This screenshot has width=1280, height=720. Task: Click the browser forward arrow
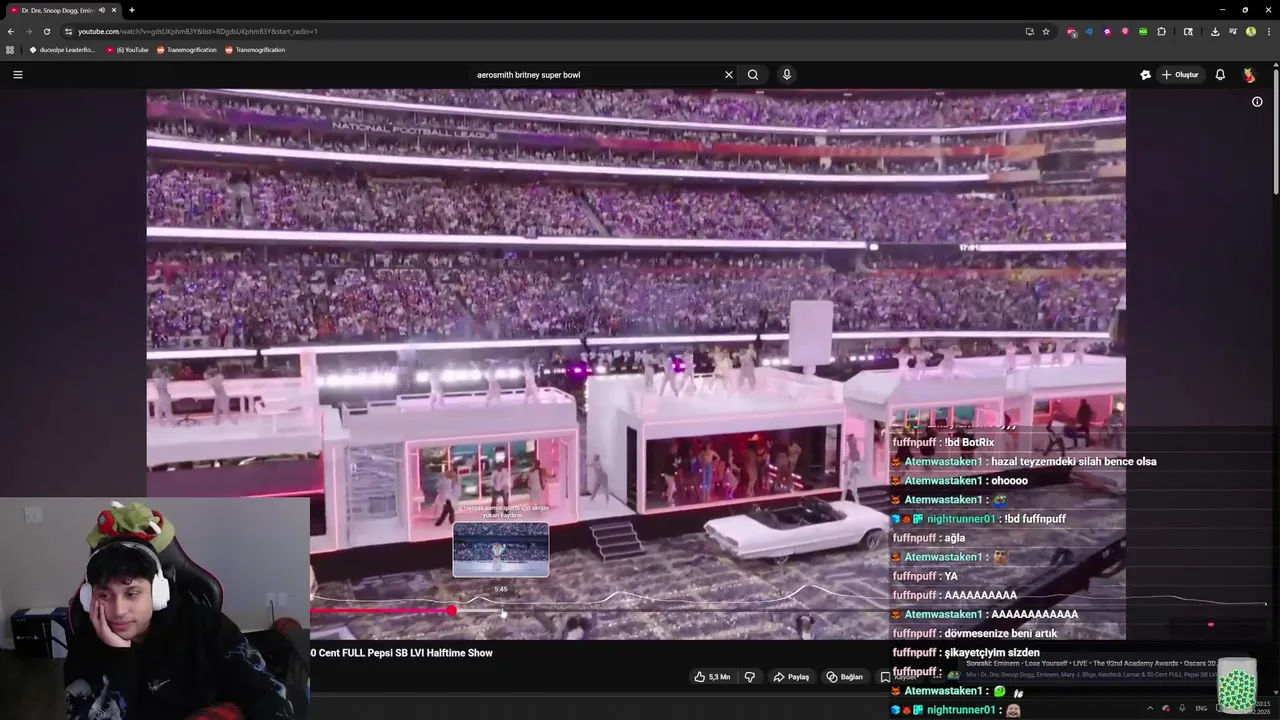(28, 31)
